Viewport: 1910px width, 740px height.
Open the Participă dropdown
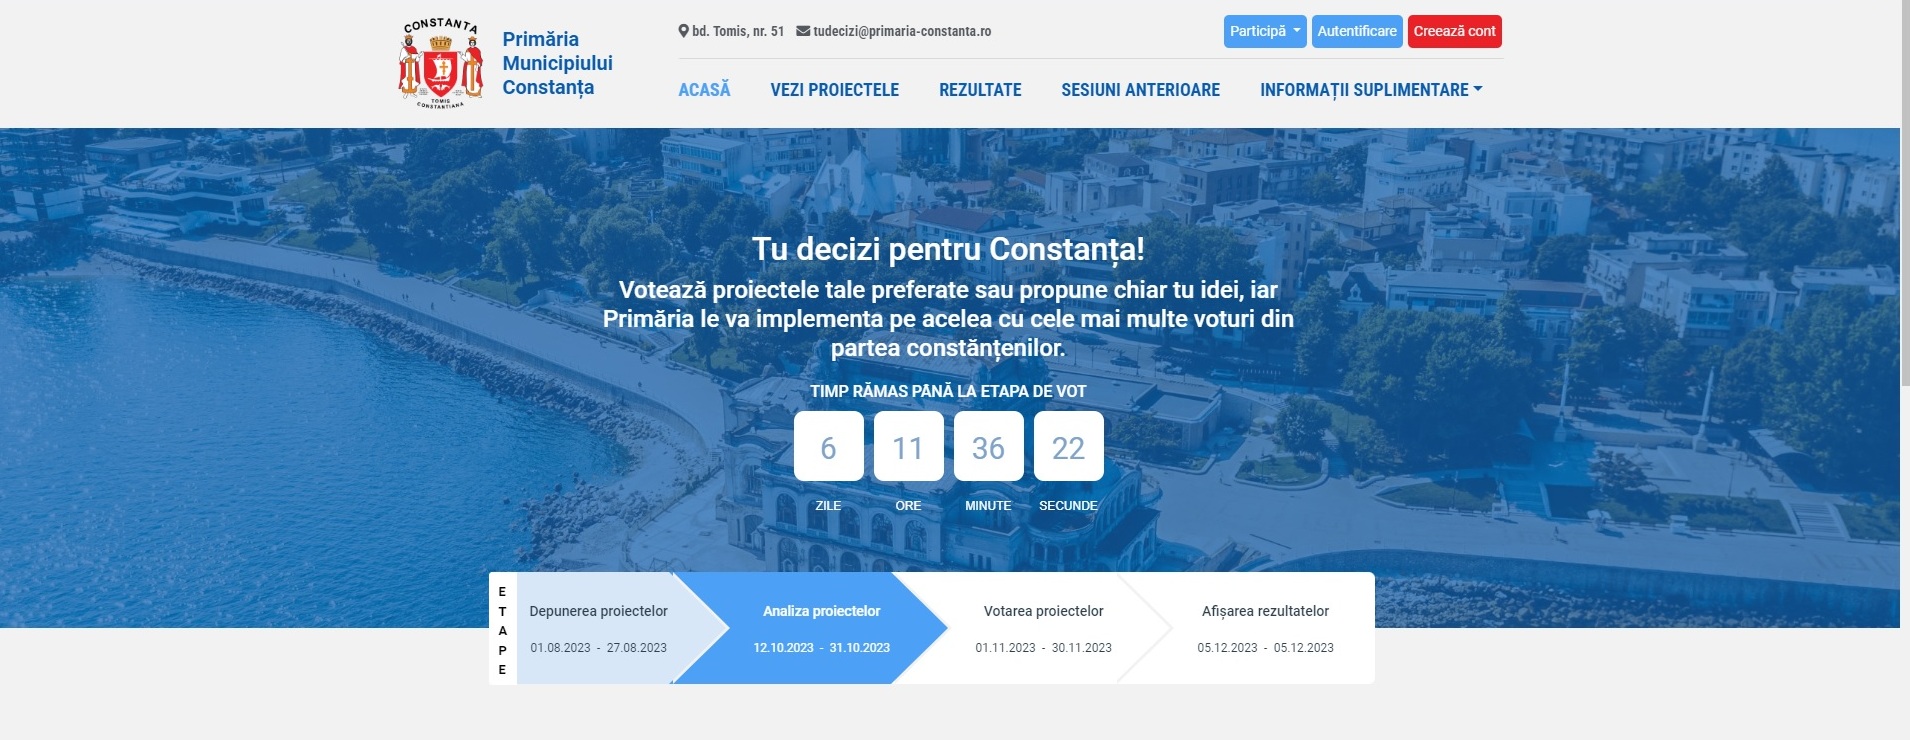point(1265,31)
